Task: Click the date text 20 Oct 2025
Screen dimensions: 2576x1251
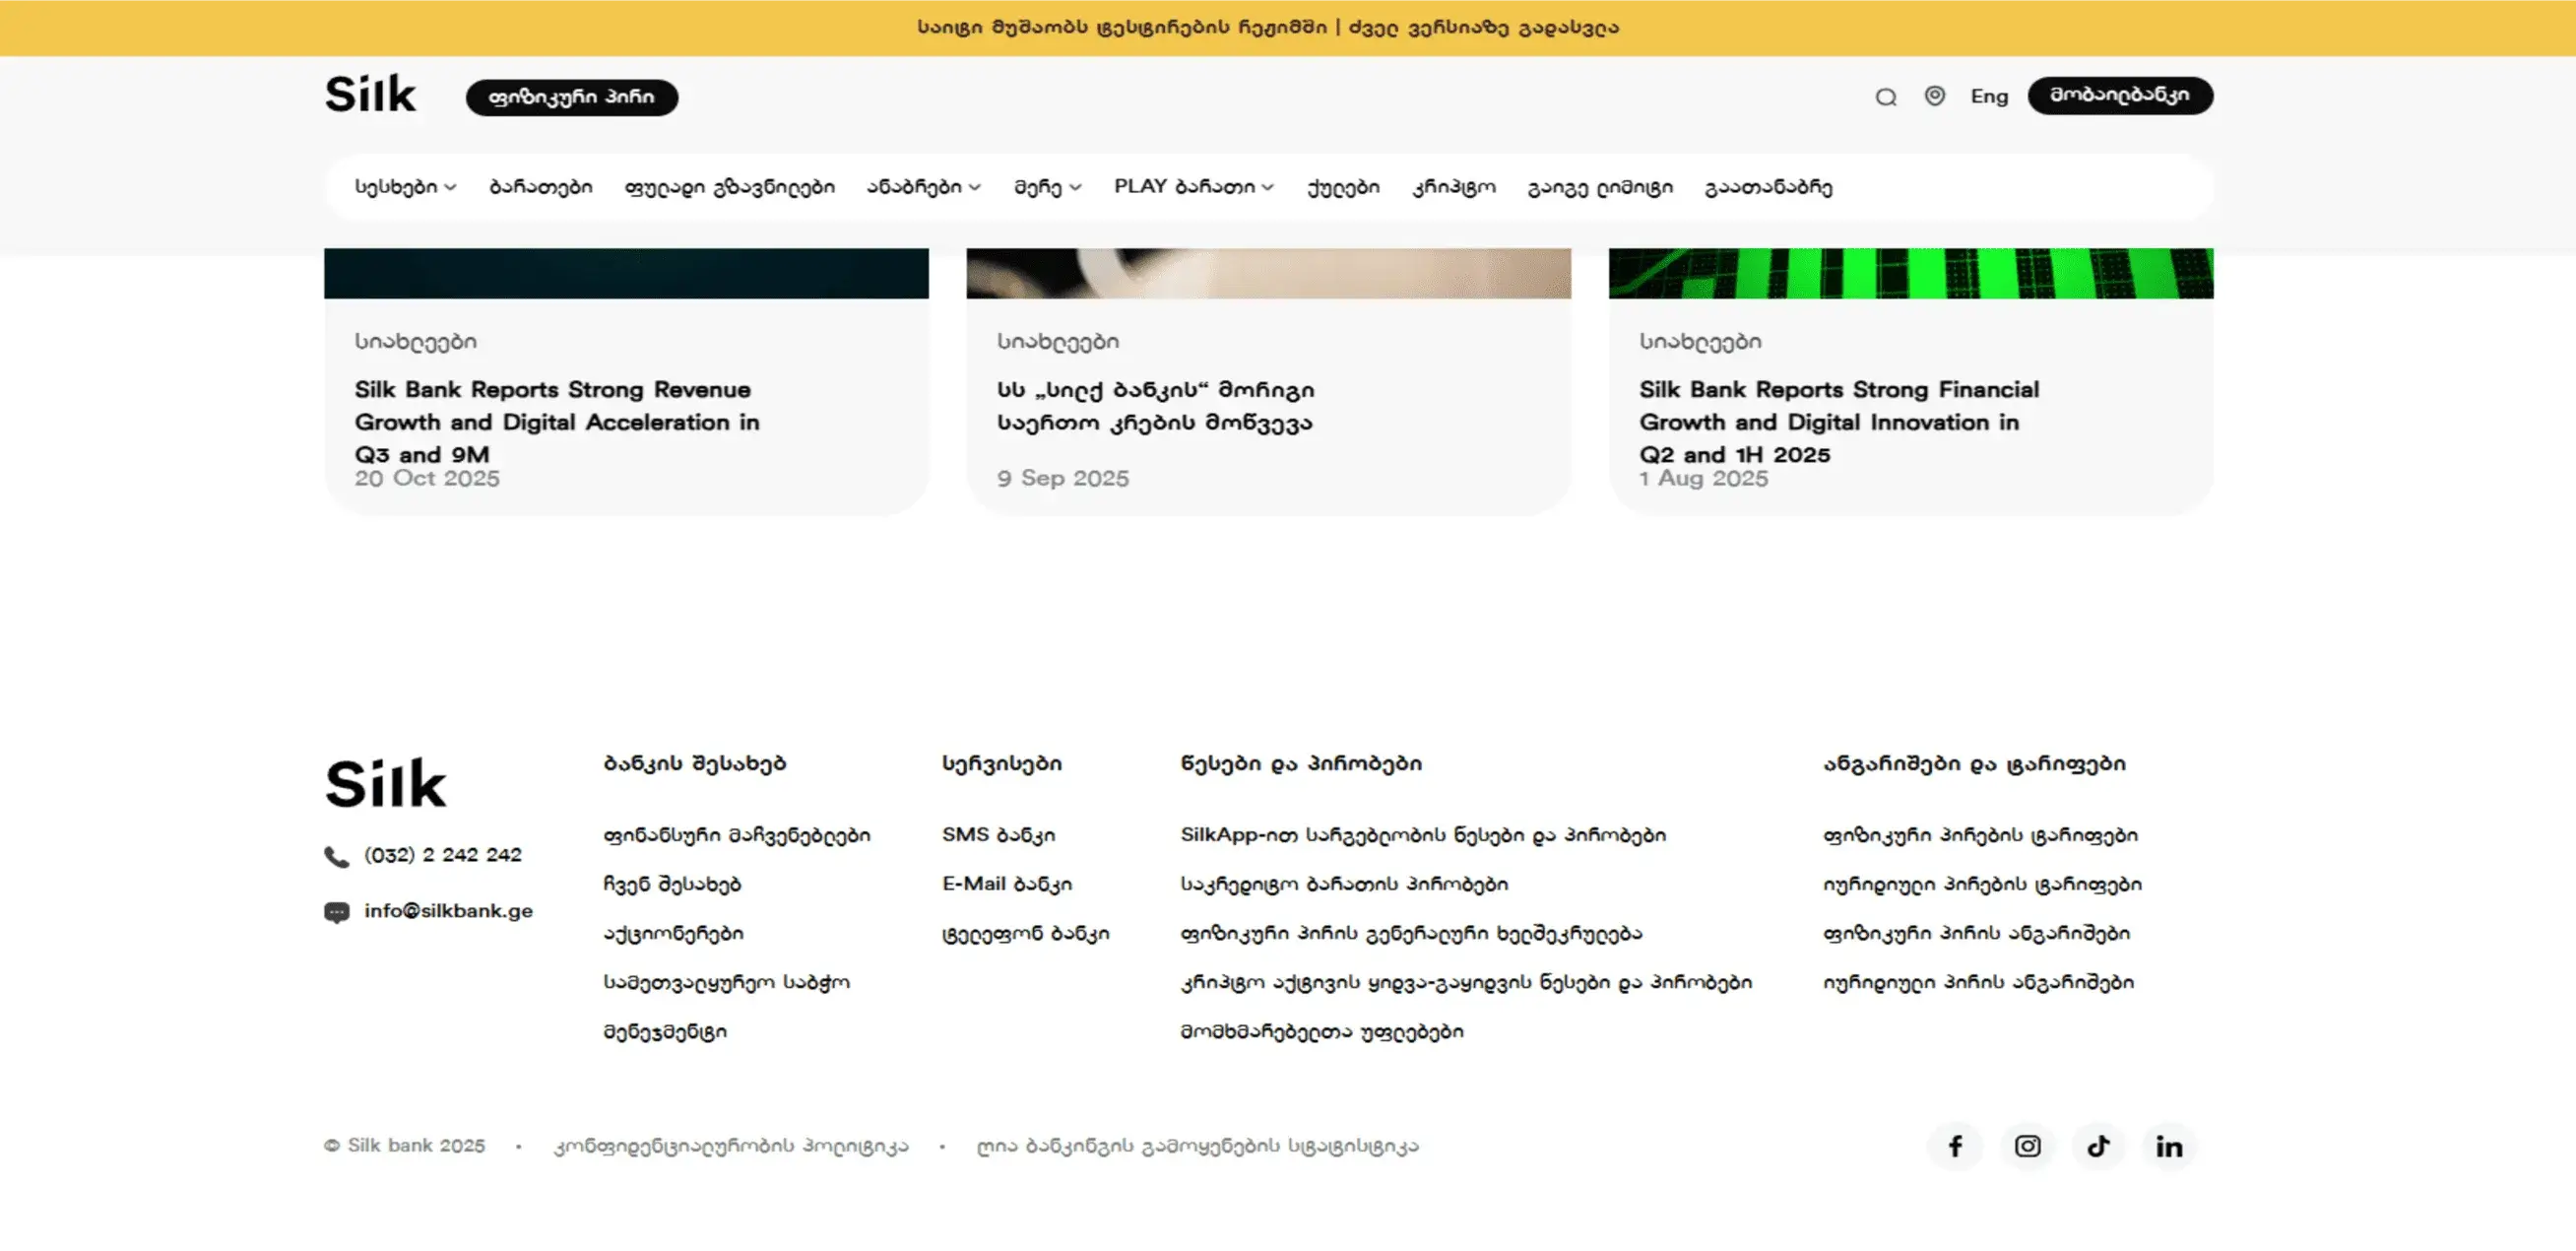Action: tap(427, 479)
